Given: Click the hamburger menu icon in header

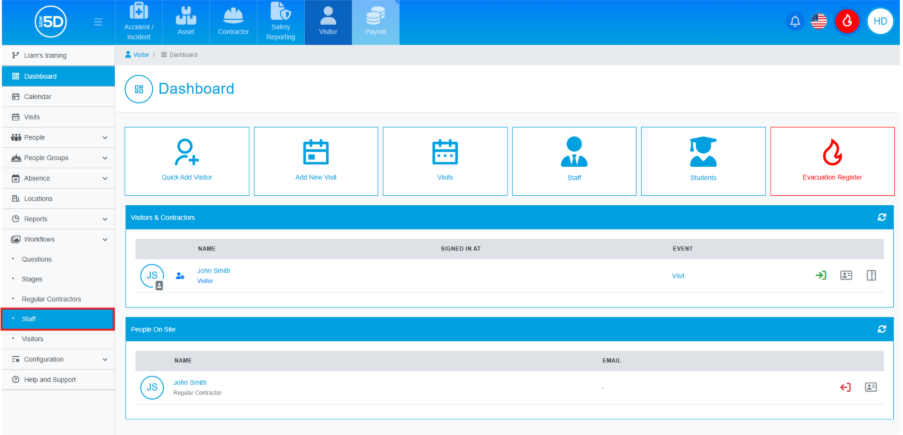Looking at the screenshot, I should click(97, 21).
